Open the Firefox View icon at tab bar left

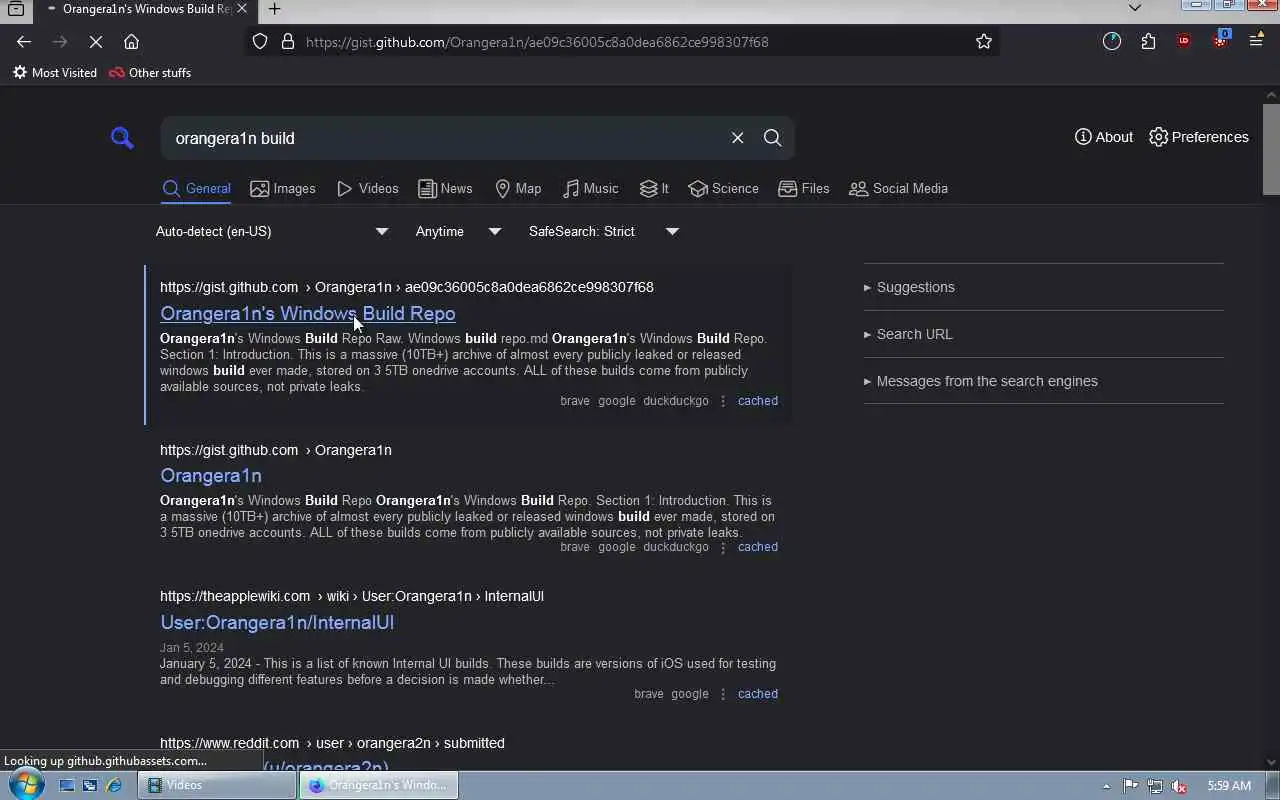tap(16, 9)
